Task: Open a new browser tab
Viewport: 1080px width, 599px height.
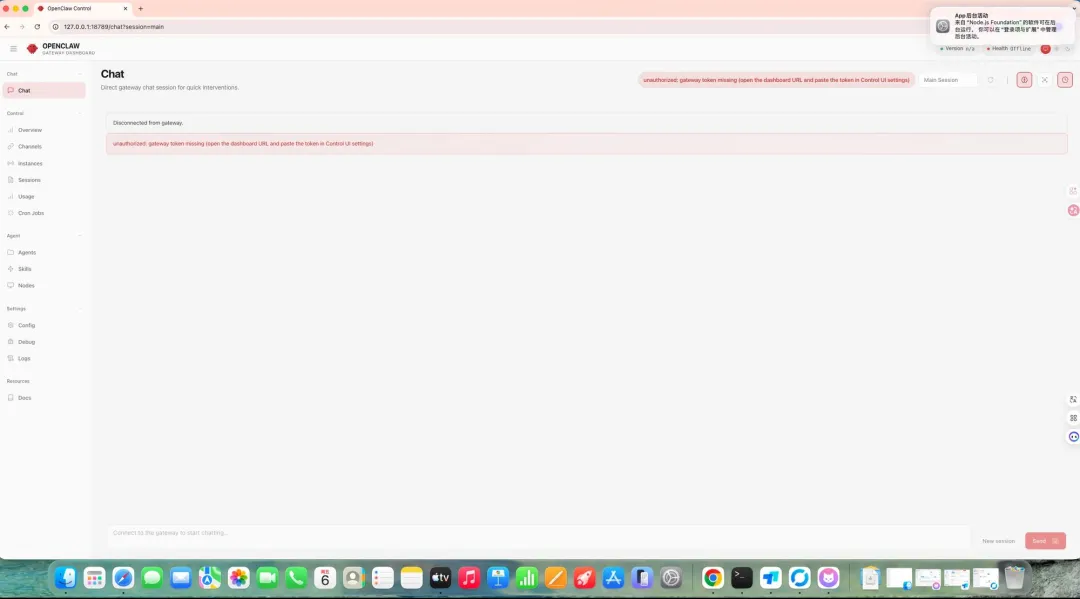Action: [141, 9]
